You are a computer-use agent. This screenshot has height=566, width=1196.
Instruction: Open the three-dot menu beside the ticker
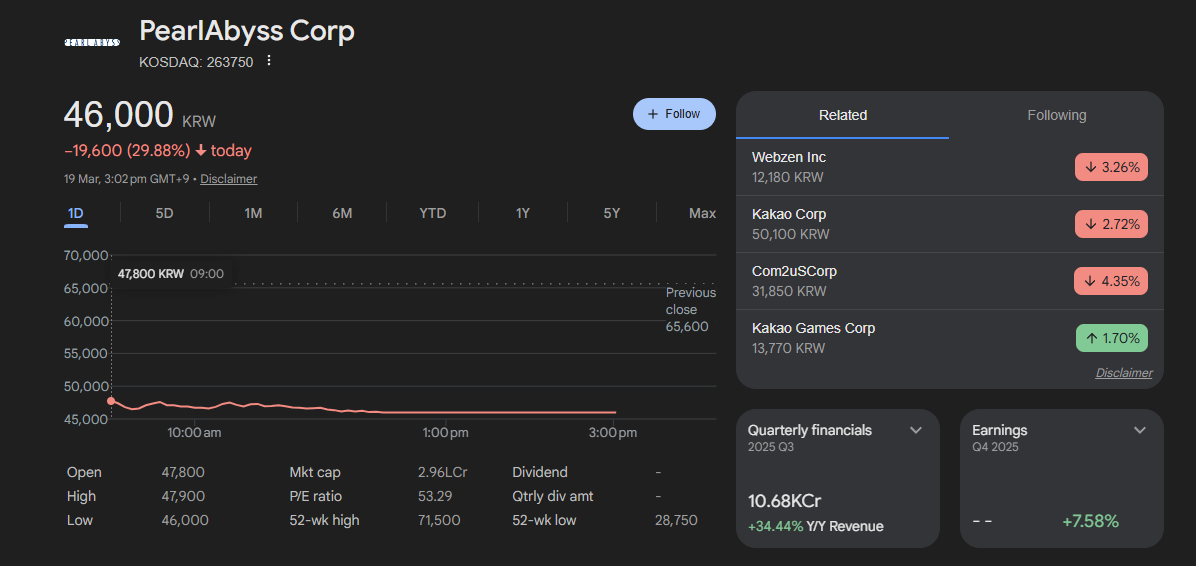click(x=268, y=61)
